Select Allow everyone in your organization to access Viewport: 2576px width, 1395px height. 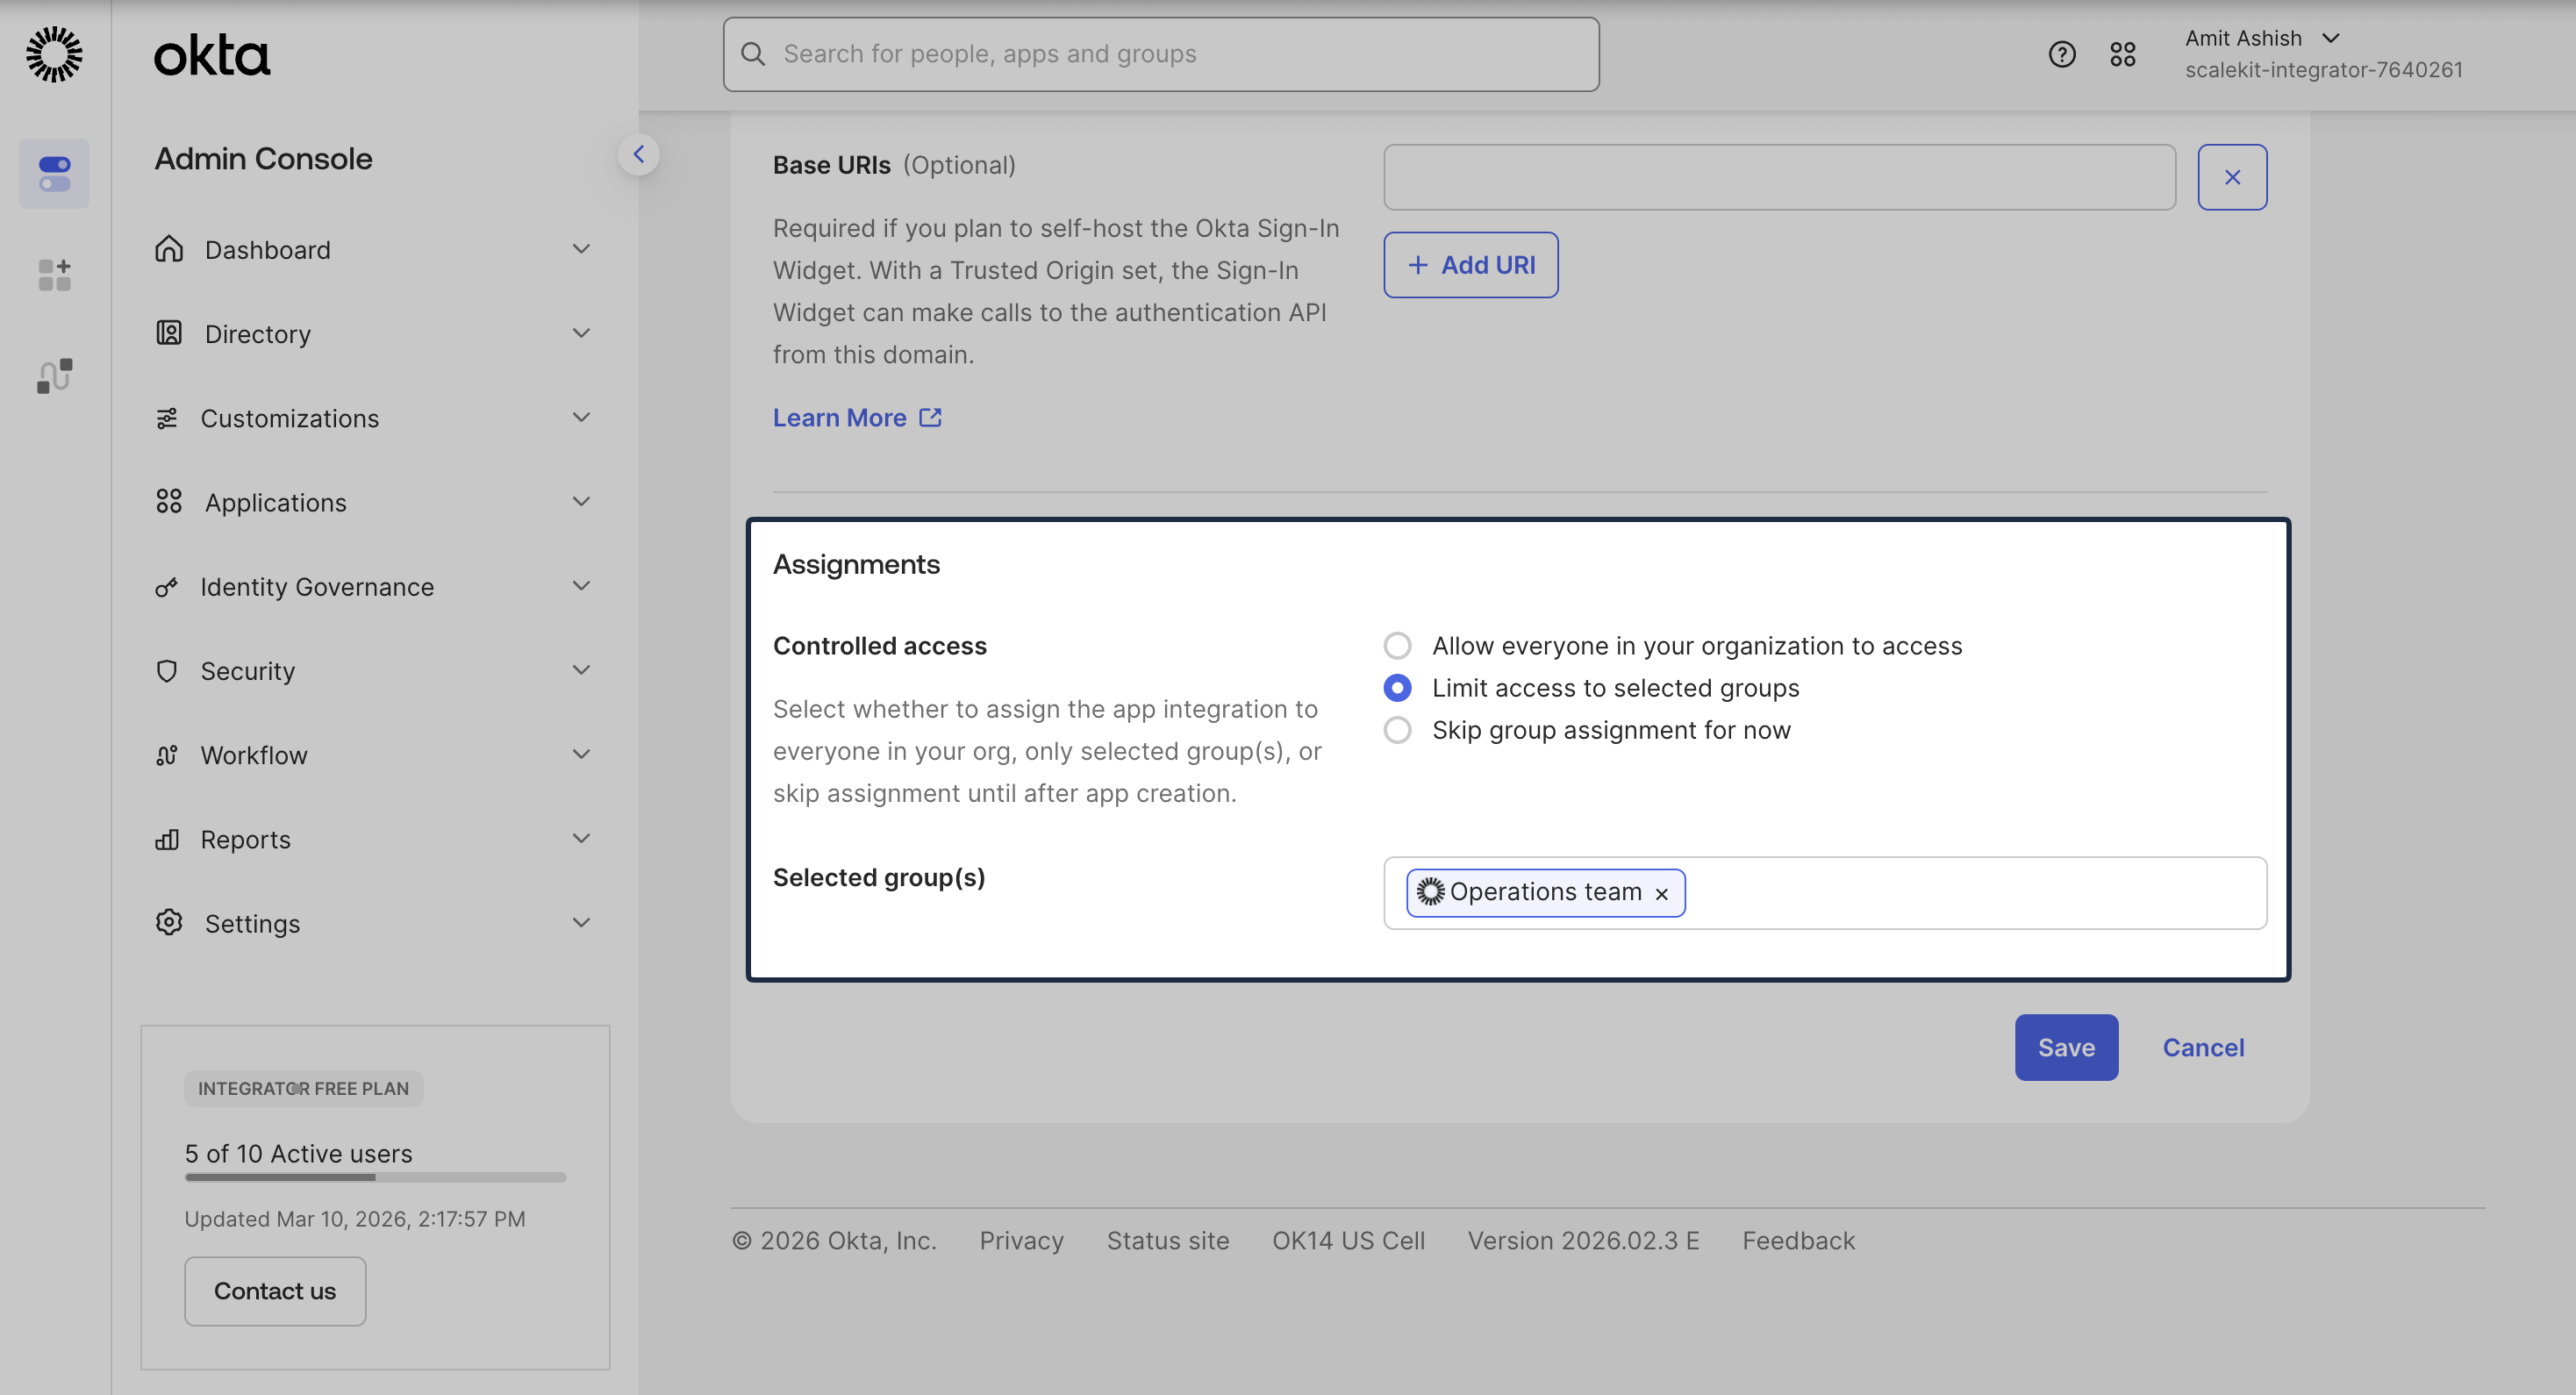coord(1397,645)
